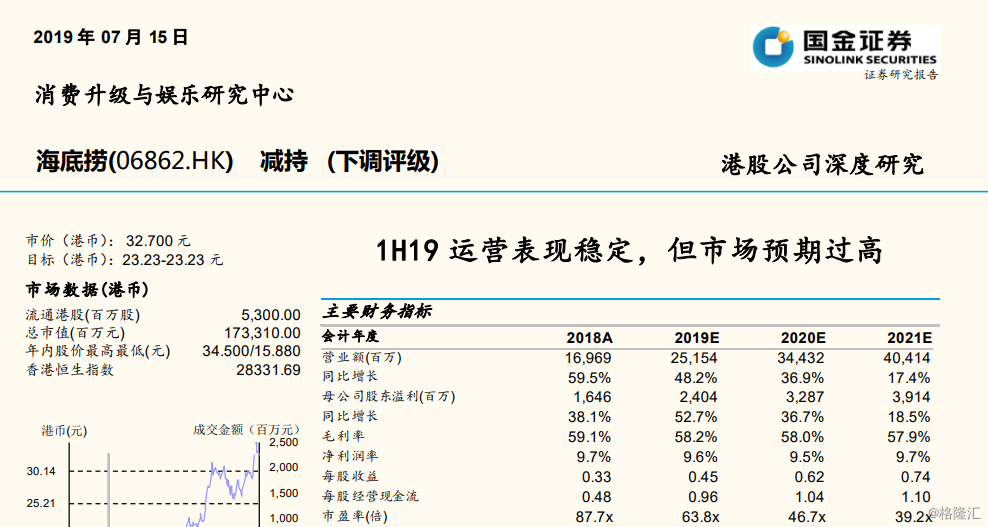Select the profit value 3,914
This screenshot has width=988, height=527.
[911, 397]
